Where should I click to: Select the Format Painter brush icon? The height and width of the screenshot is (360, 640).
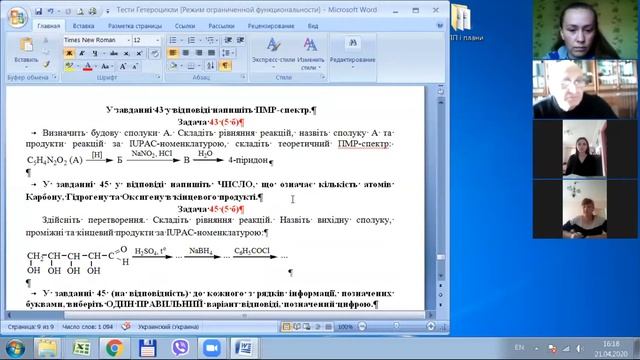[46, 64]
